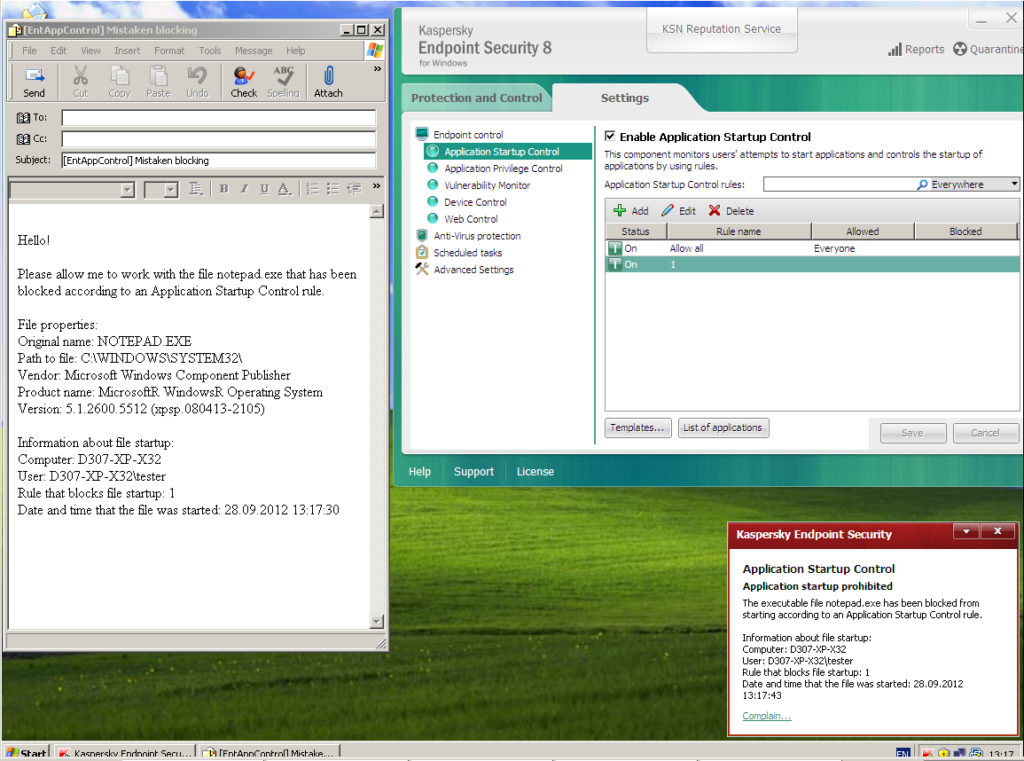Open License link in Kaspersky footer
This screenshot has height=761, width=1024.
pos(535,472)
